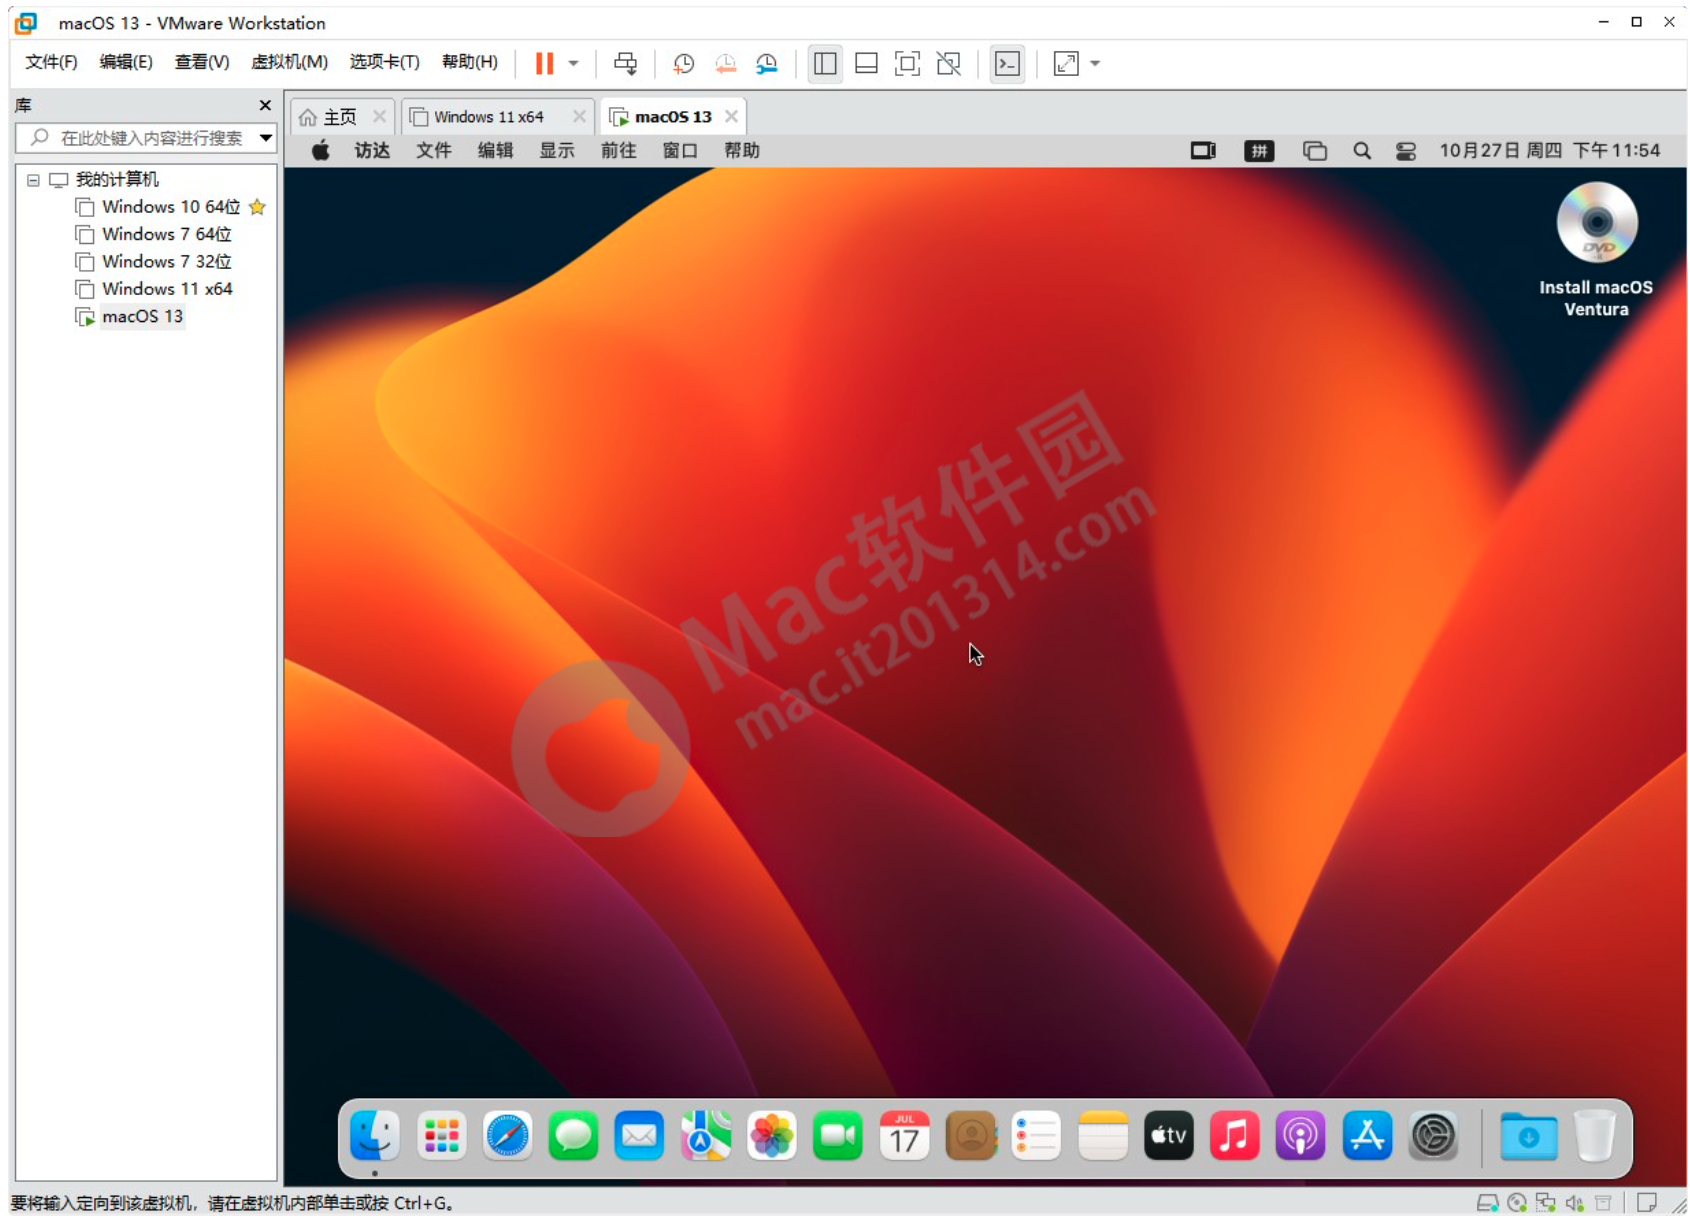Toggle the 拼 input method in the menu bar
This screenshot has height=1224, width=1690.
click(x=1258, y=150)
